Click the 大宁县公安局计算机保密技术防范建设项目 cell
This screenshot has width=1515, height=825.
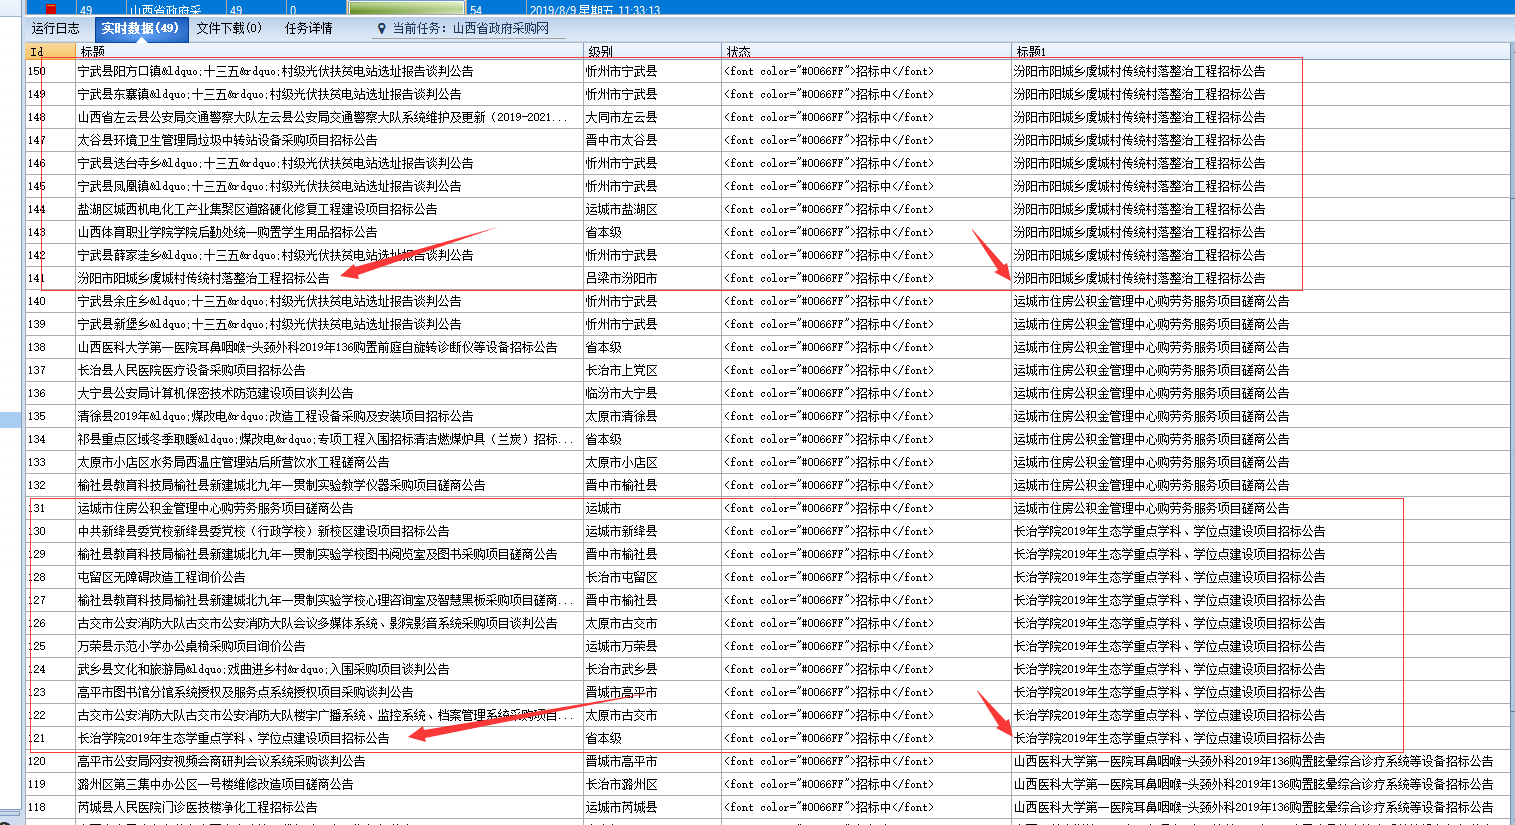(330, 393)
